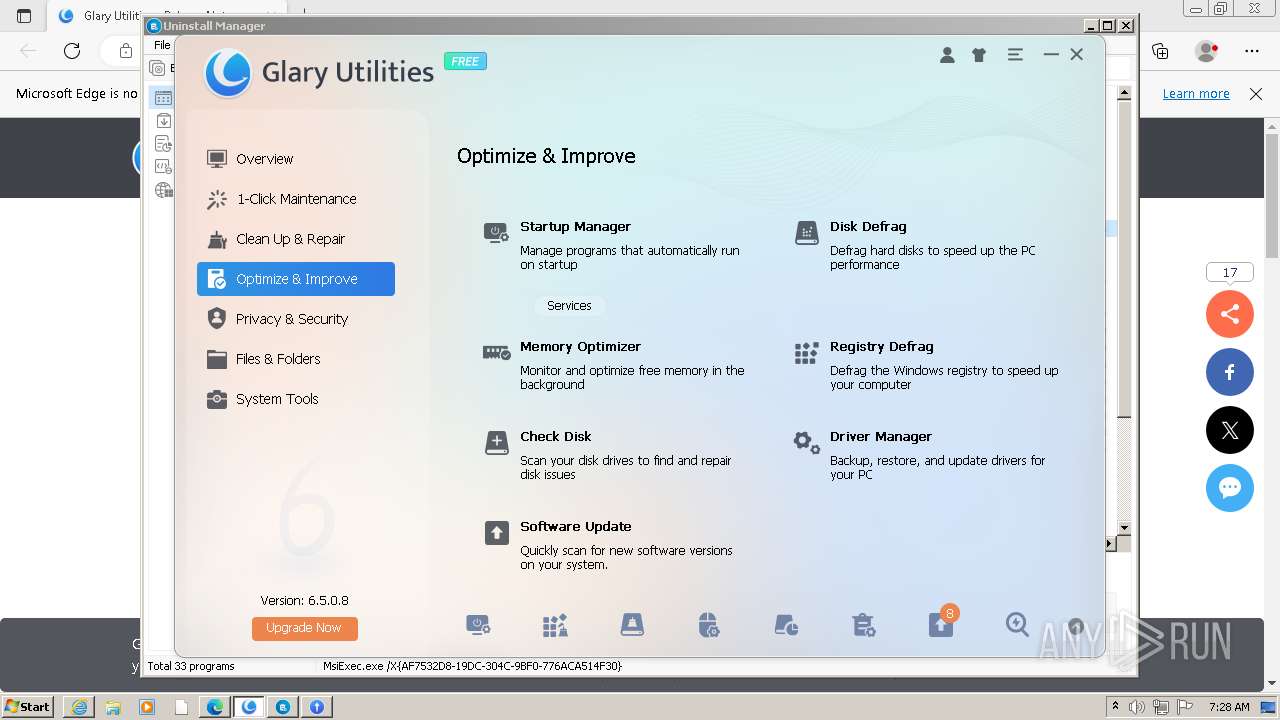
Task: Open Driver Manager tool
Action: click(x=880, y=437)
